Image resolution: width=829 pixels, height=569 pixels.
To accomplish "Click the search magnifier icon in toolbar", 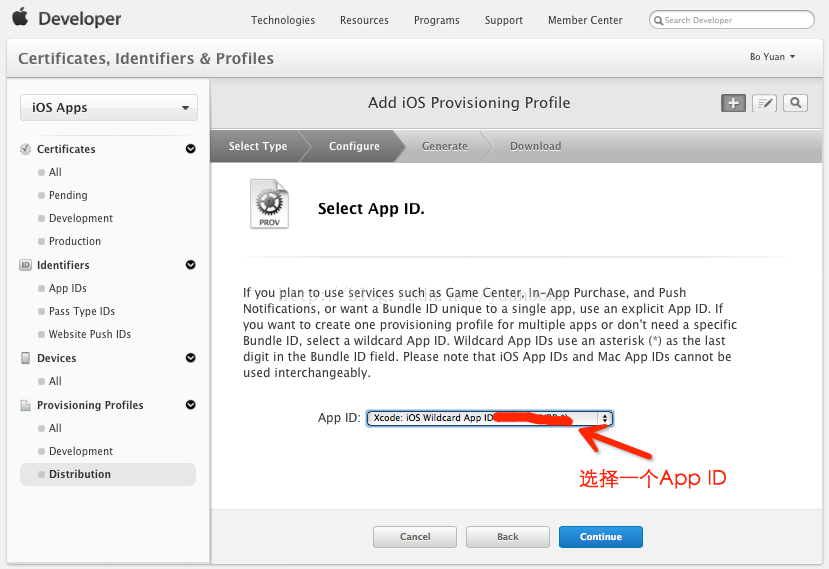I will click(795, 103).
